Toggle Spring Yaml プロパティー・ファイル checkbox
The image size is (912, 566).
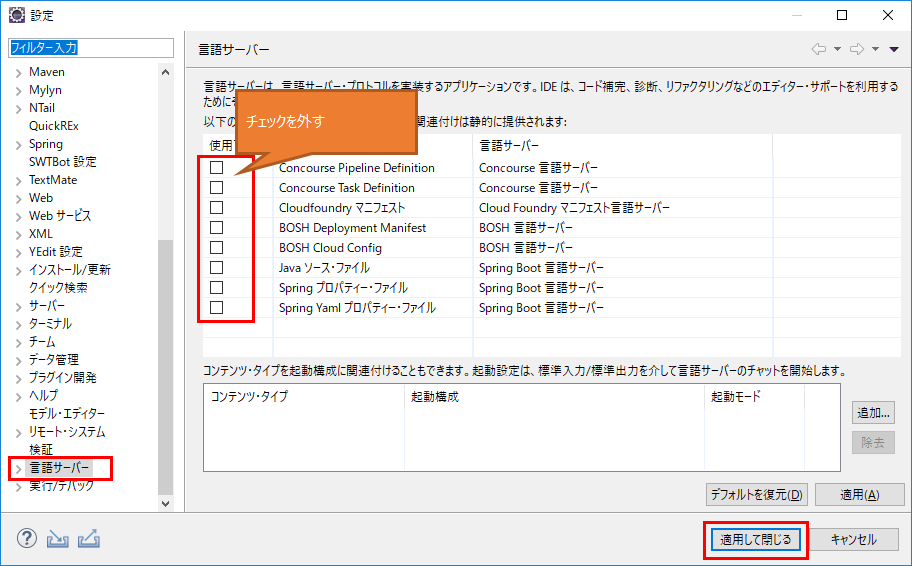click(x=216, y=307)
